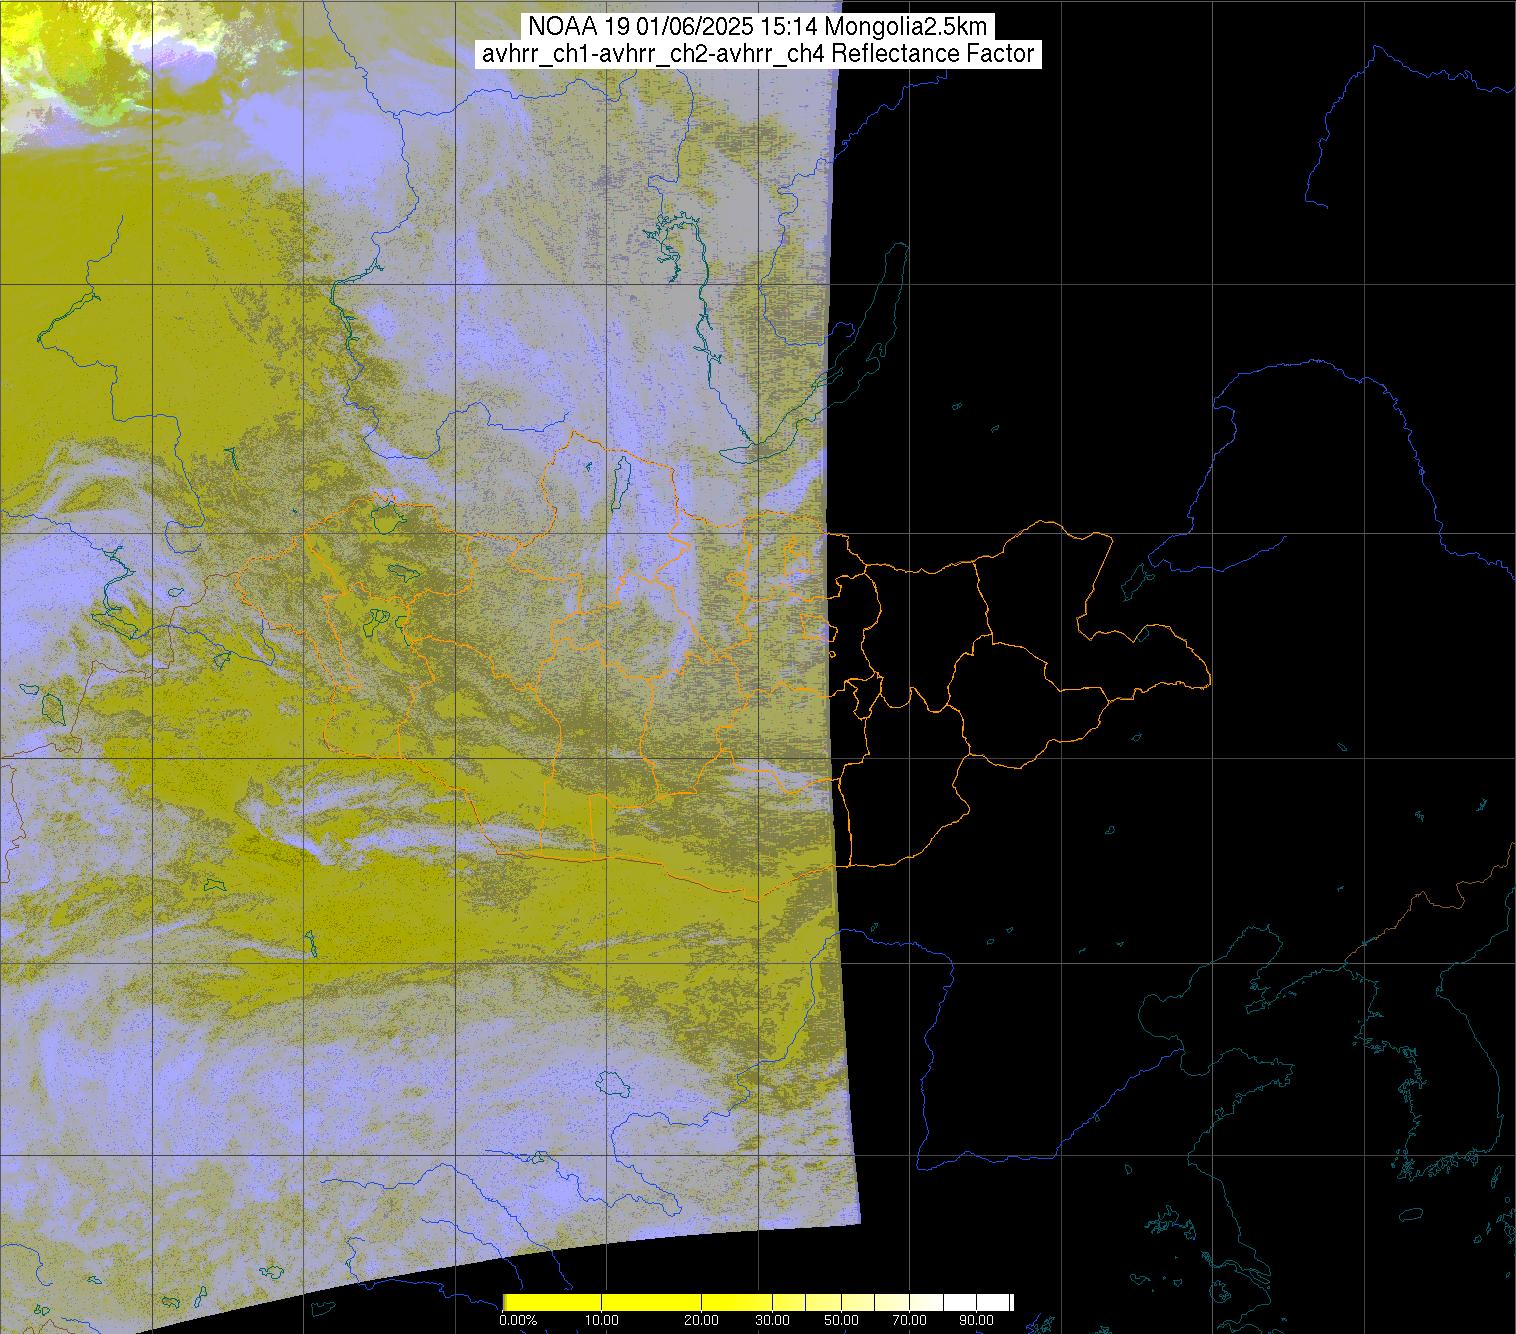Click the "10.00" colorbar label
Screen dimensions: 1516x1334
601,1320
